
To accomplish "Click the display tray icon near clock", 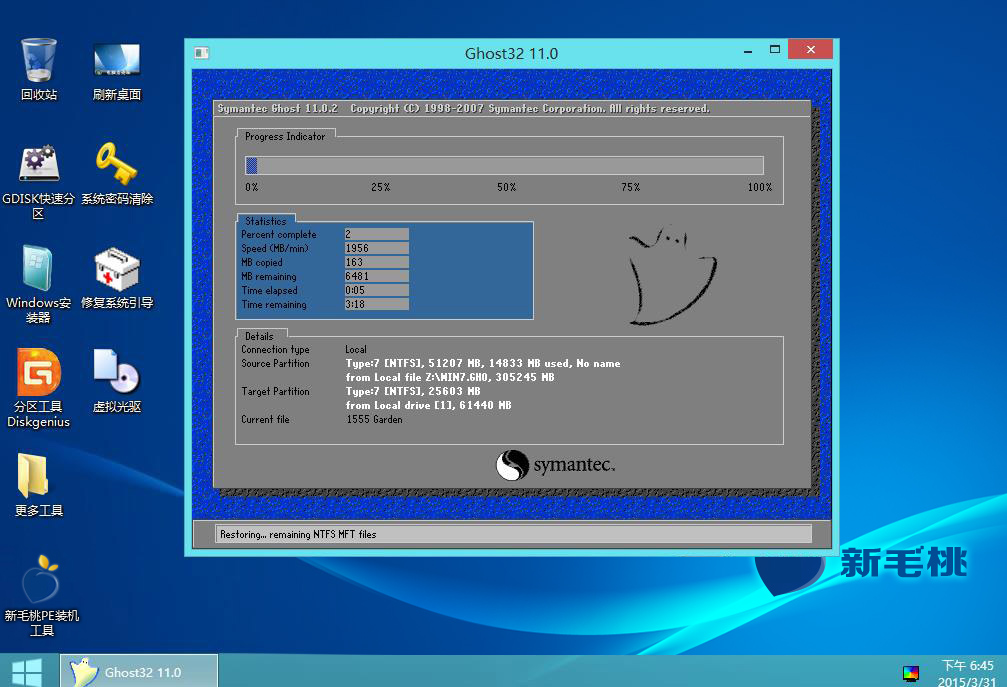I will (x=911, y=673).
